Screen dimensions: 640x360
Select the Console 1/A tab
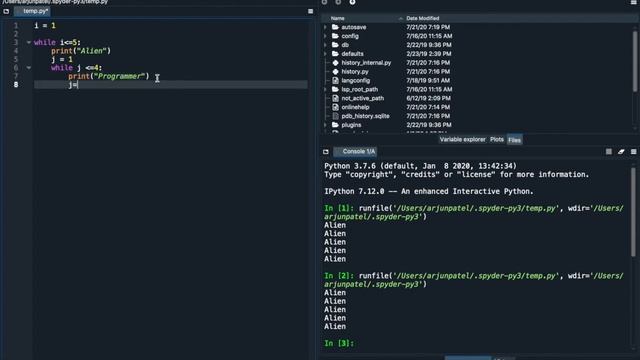point(356,151)
